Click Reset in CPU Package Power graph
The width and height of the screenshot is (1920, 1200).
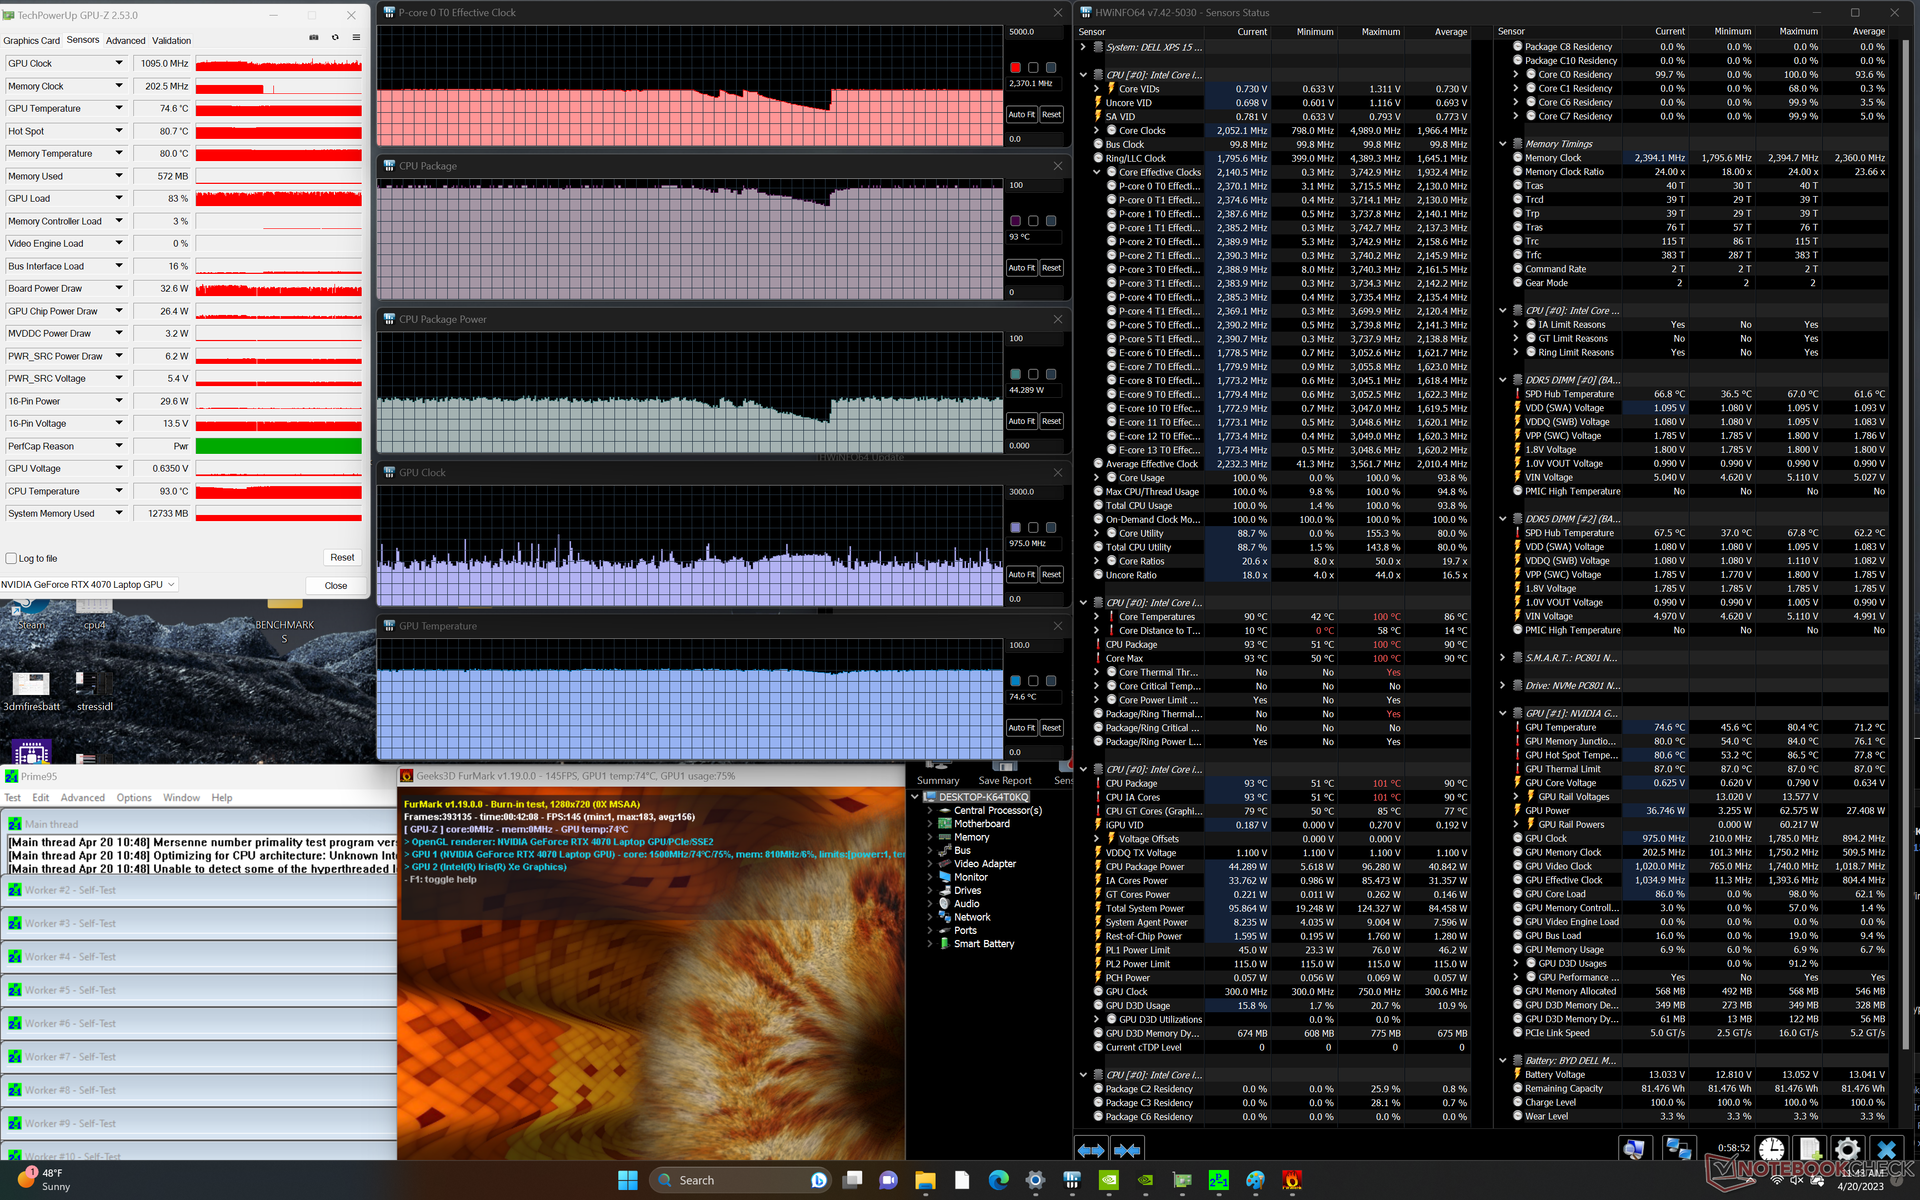tap(1051, 421)
